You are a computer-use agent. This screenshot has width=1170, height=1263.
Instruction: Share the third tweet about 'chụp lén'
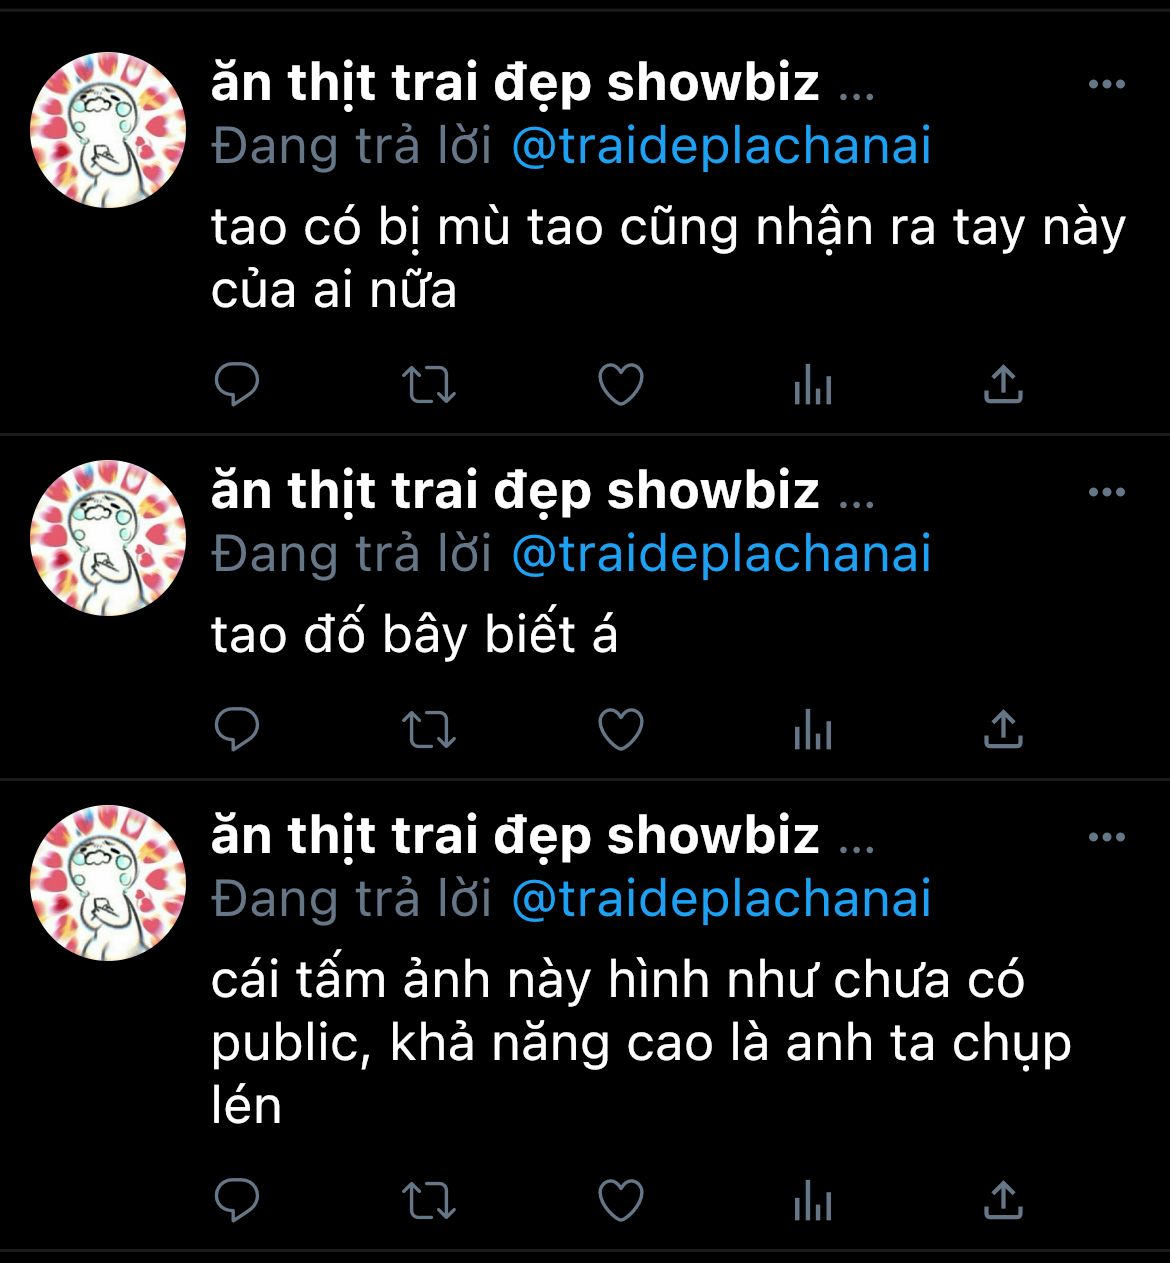[1003, 1200]
